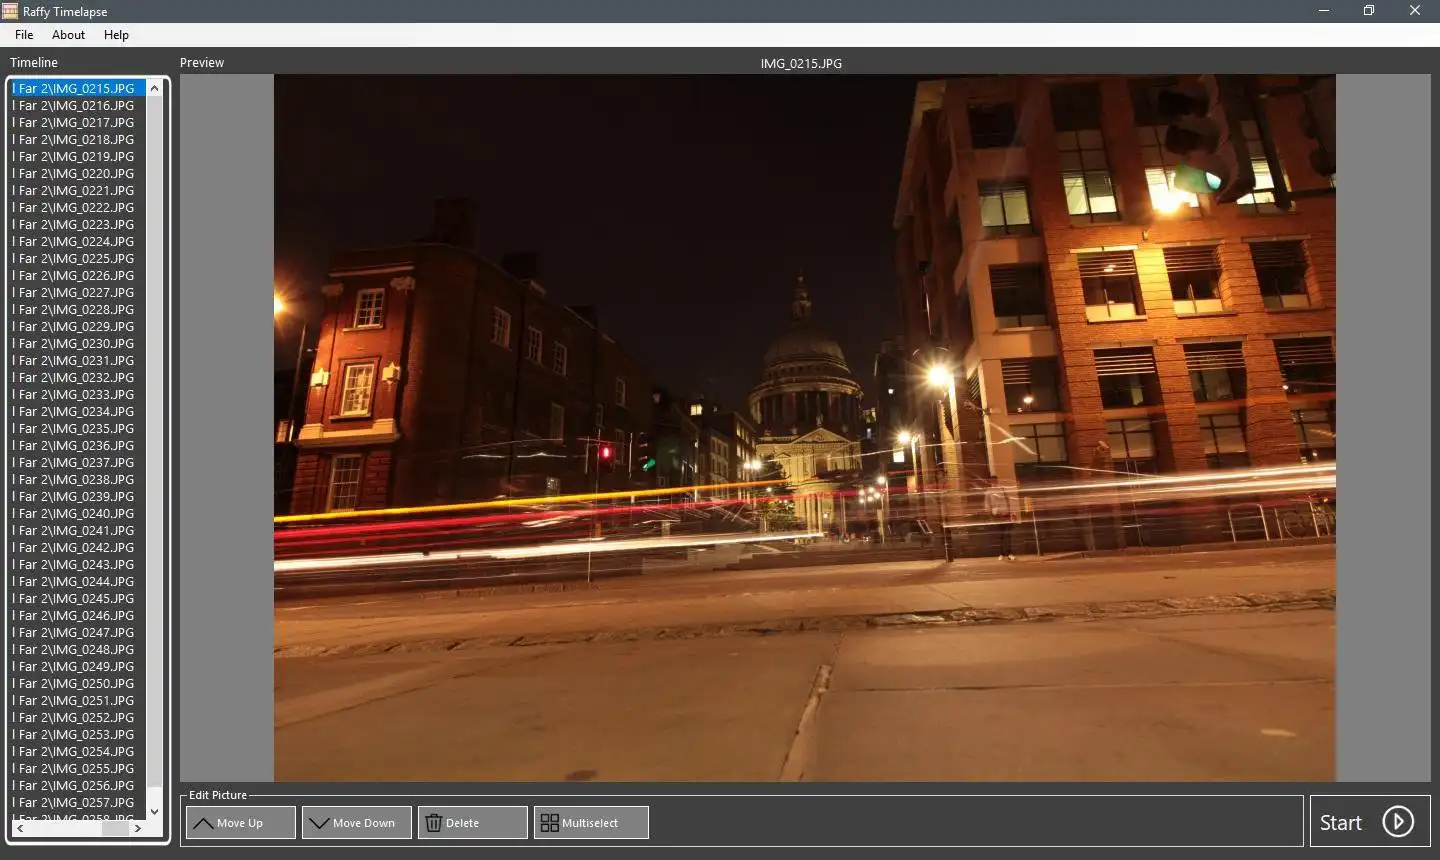Screen dimensions: 1440x860
Task: Open the About menu
Action: pos(68,35)
